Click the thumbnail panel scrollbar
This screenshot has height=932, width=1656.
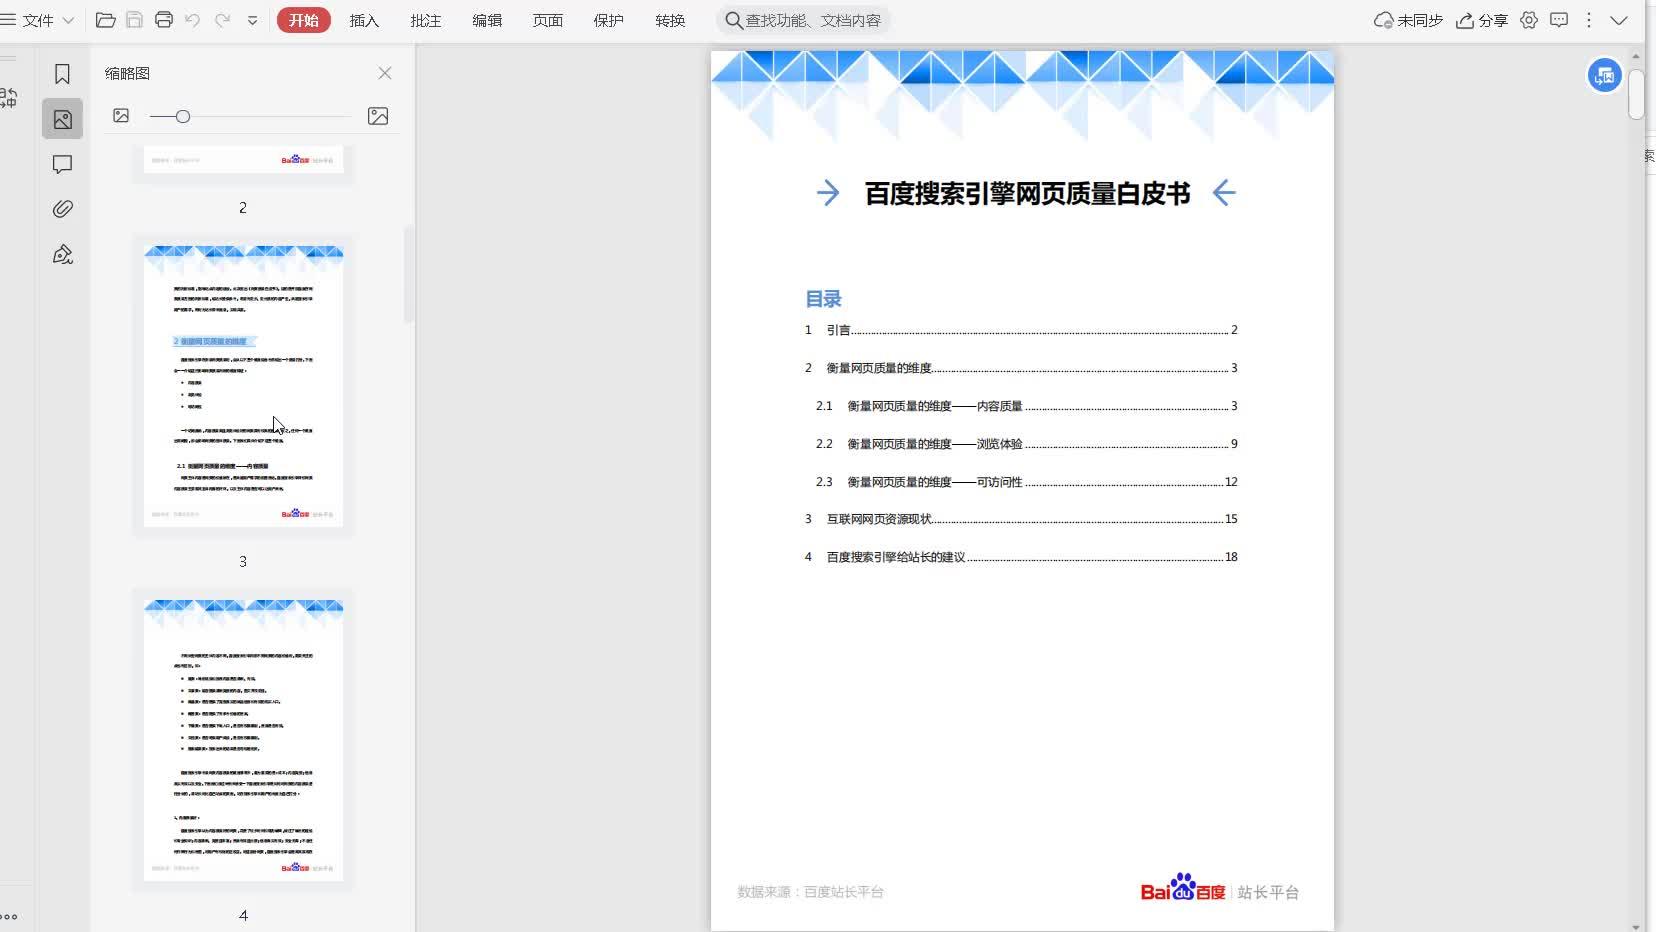(408, 275)
